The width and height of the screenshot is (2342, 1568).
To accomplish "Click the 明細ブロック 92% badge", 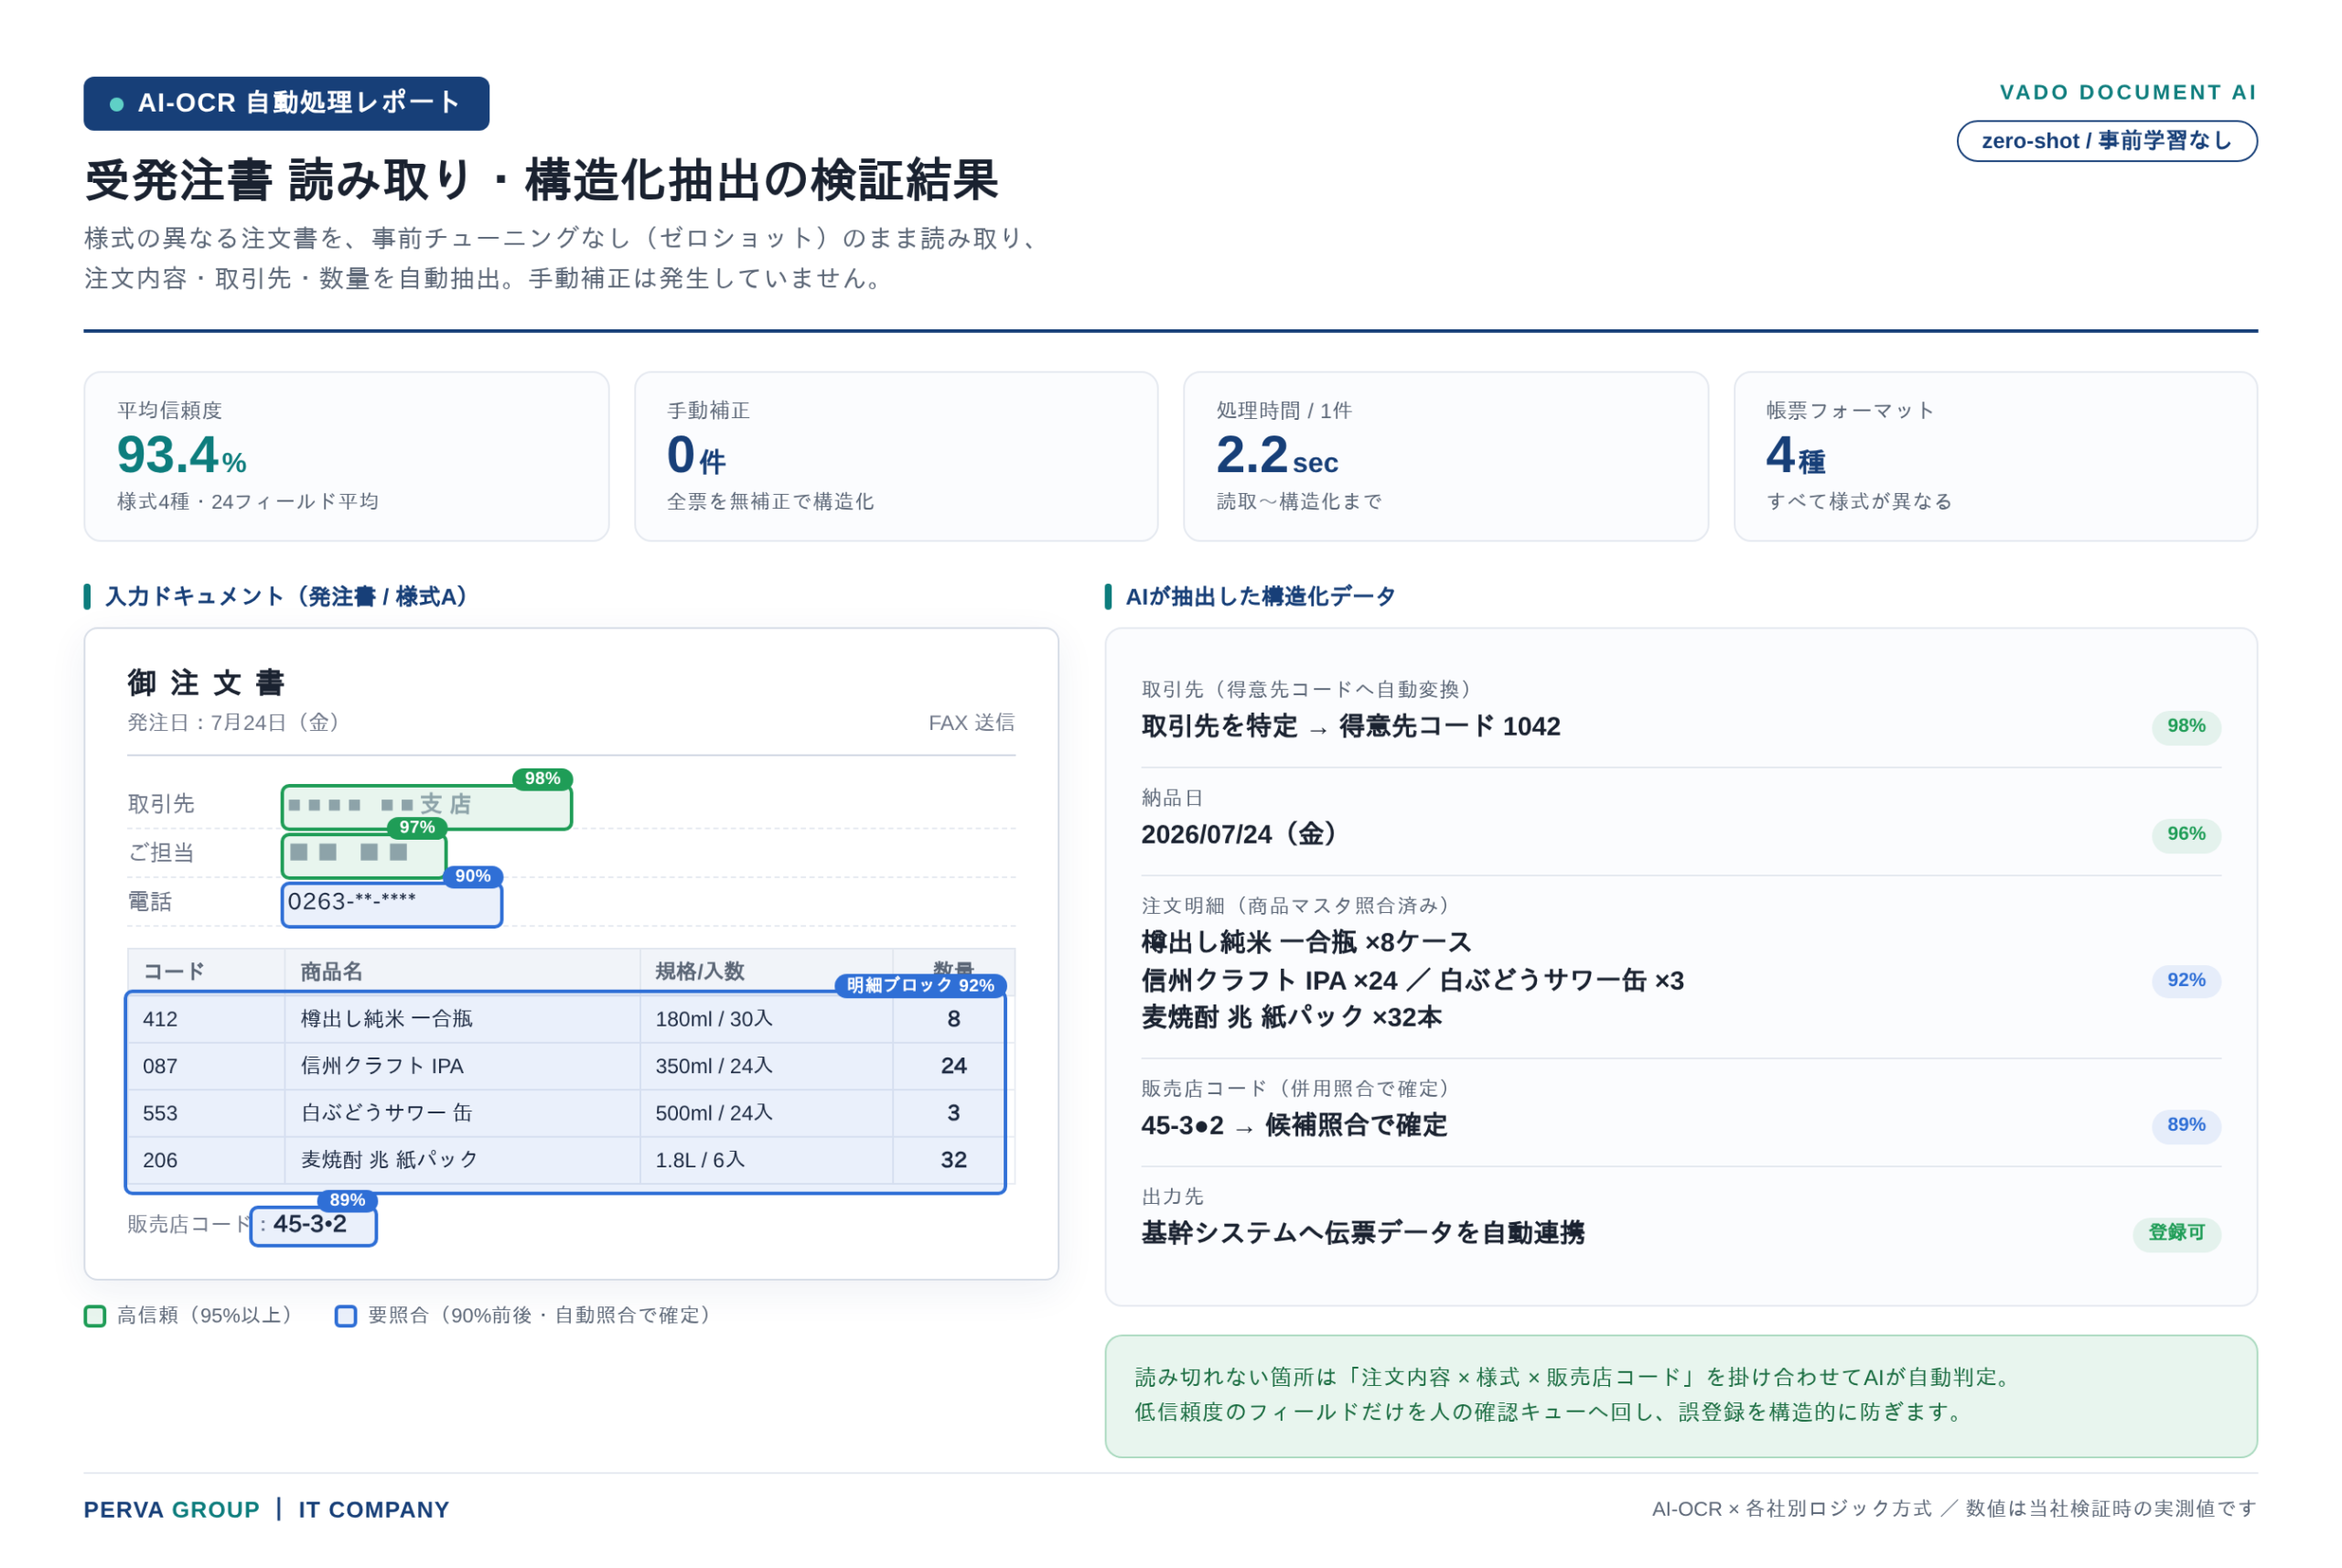I will coord(920,985).
